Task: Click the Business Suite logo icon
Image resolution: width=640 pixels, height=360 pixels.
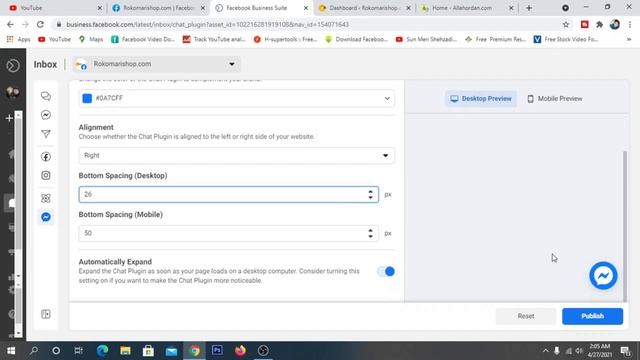Action: pyautogui.click(x=13, y=65)
